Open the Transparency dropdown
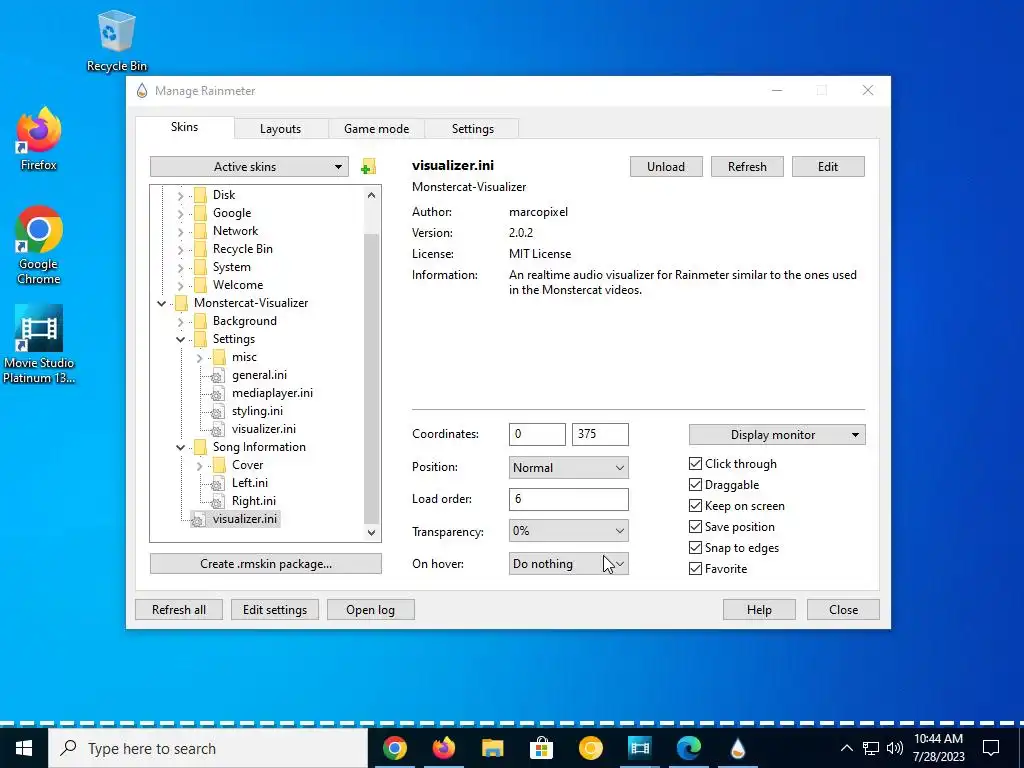The image size is (1024, 768). [x=568, y=531]
